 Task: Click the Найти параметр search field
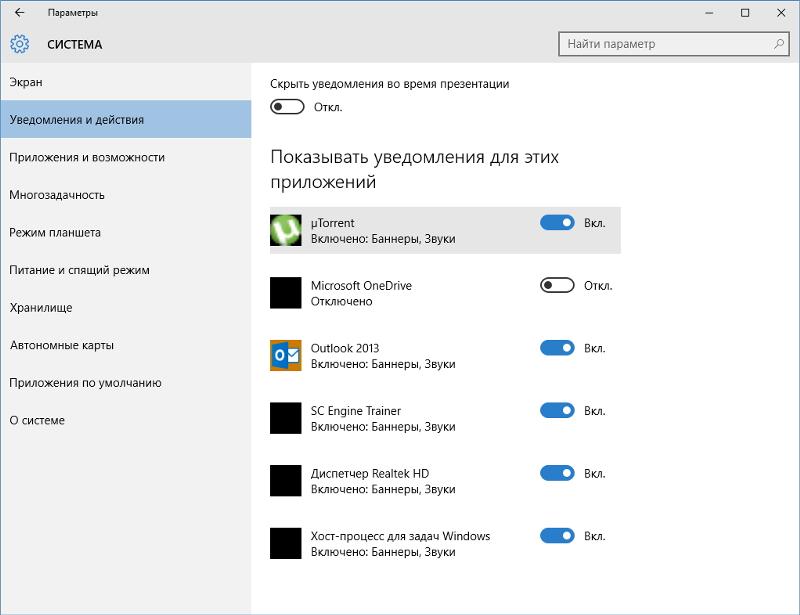point(665,44)
